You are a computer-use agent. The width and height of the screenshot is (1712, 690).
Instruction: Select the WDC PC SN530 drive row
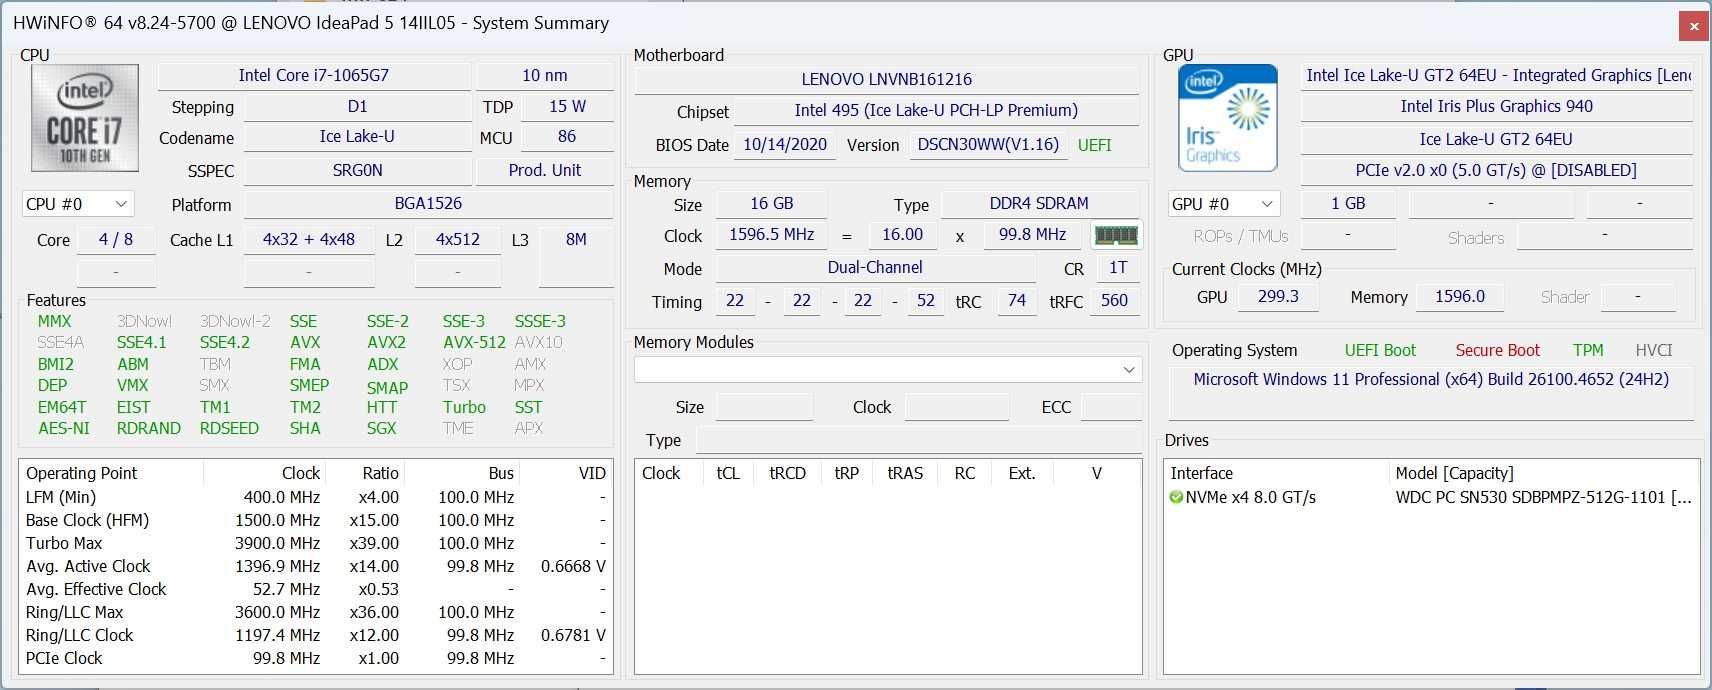(1431, 497)
